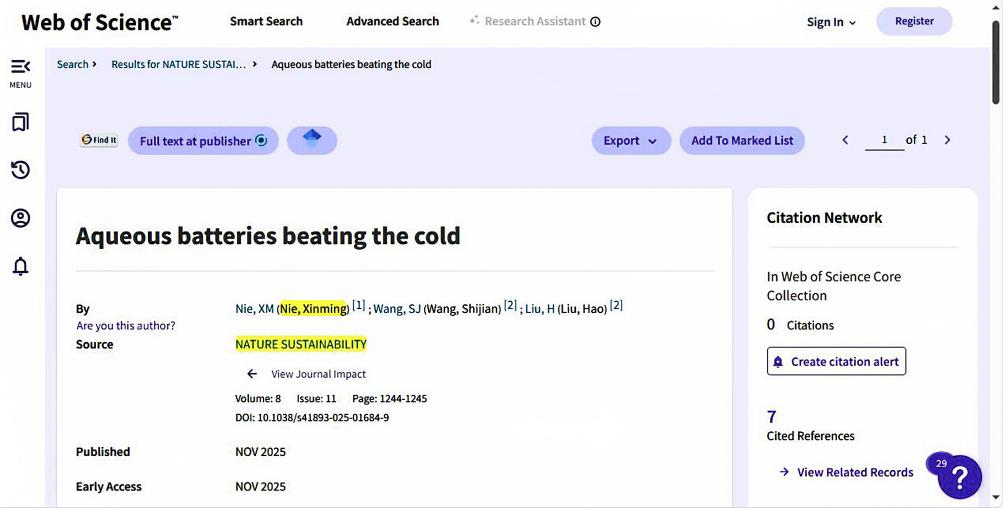Collapse View Journal Impact arrow
Screen dimensions: 1004x508
[x=252, y=374]
